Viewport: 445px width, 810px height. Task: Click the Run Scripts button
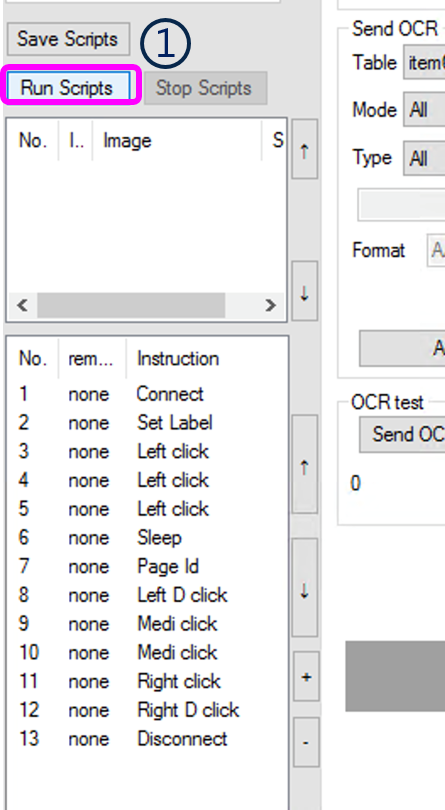coord(68,87)
